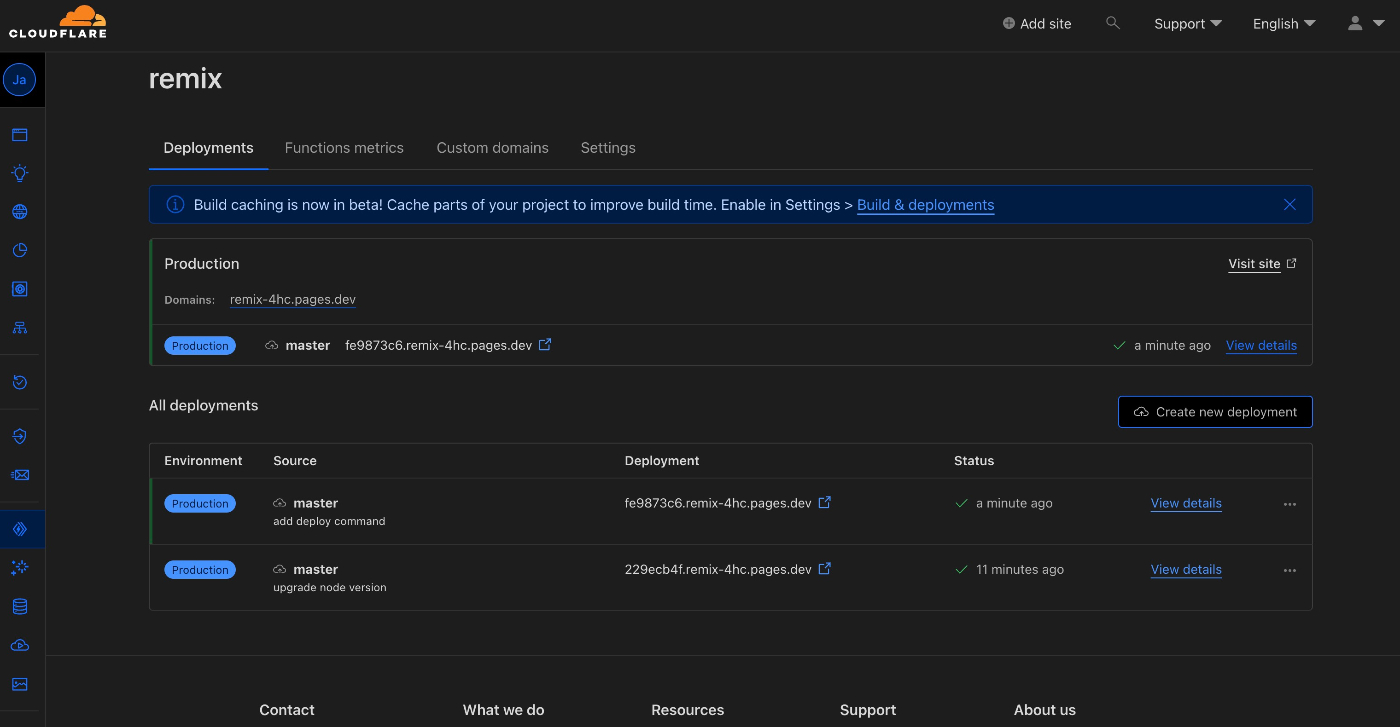Image resolution: width=1400 pixels, height=727 pixels.
Task: Select the Deployments tab
Action: 208,148
